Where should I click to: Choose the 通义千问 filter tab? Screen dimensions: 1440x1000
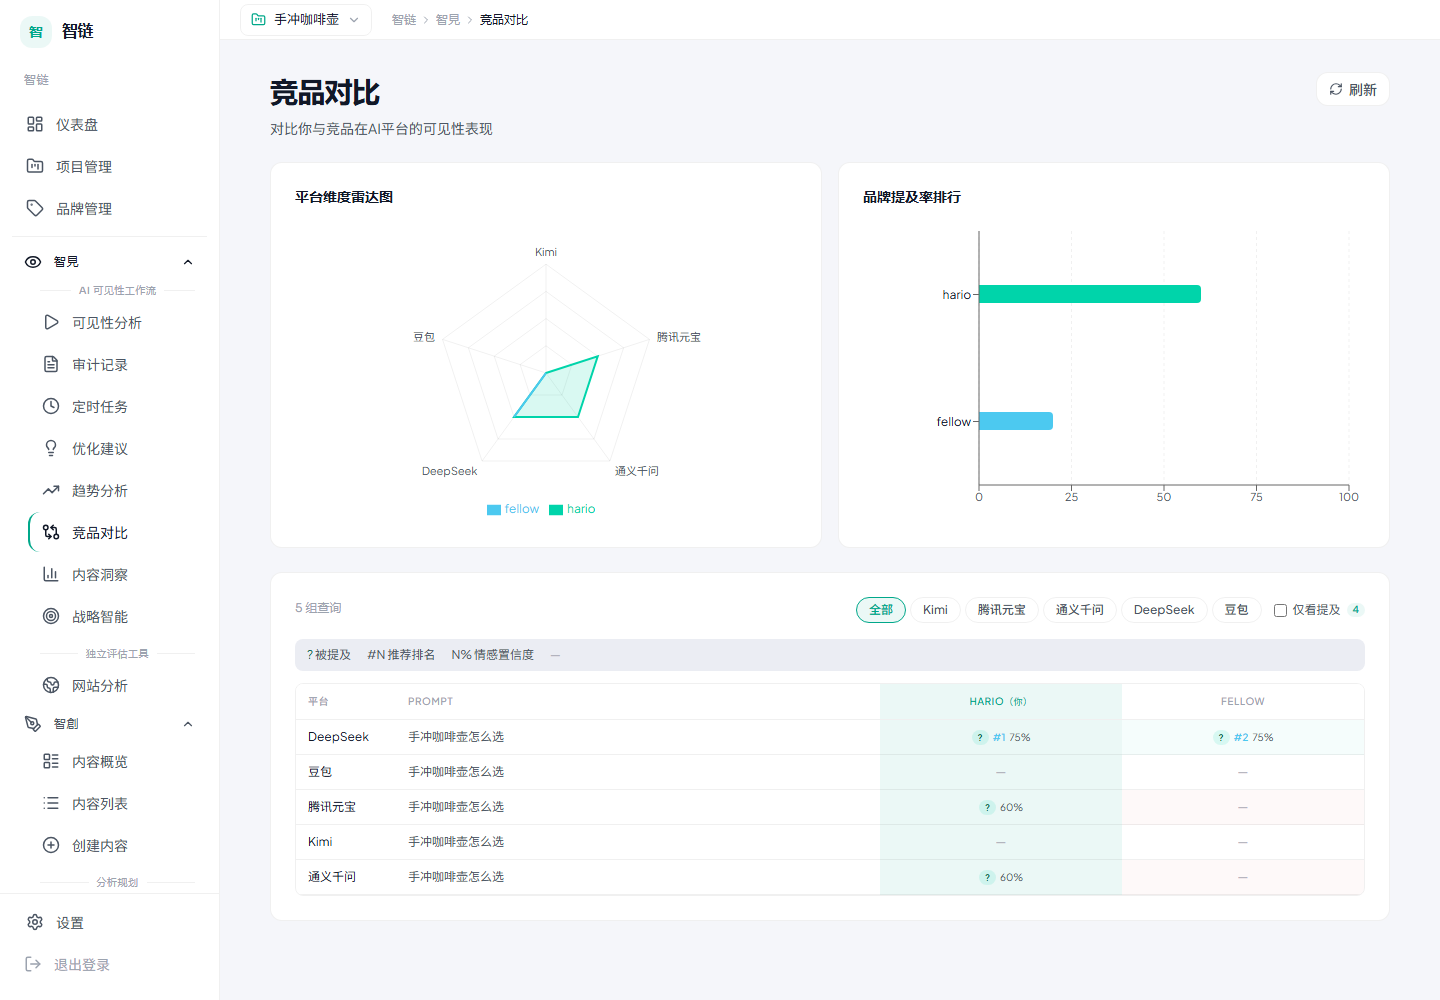(x=1080, y=610)
